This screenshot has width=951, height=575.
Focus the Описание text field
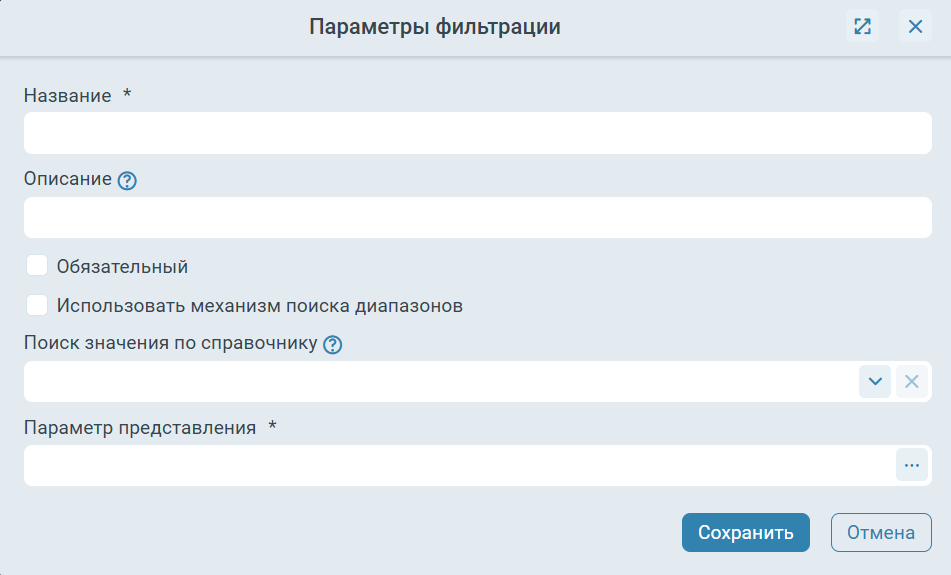(477, 217)
